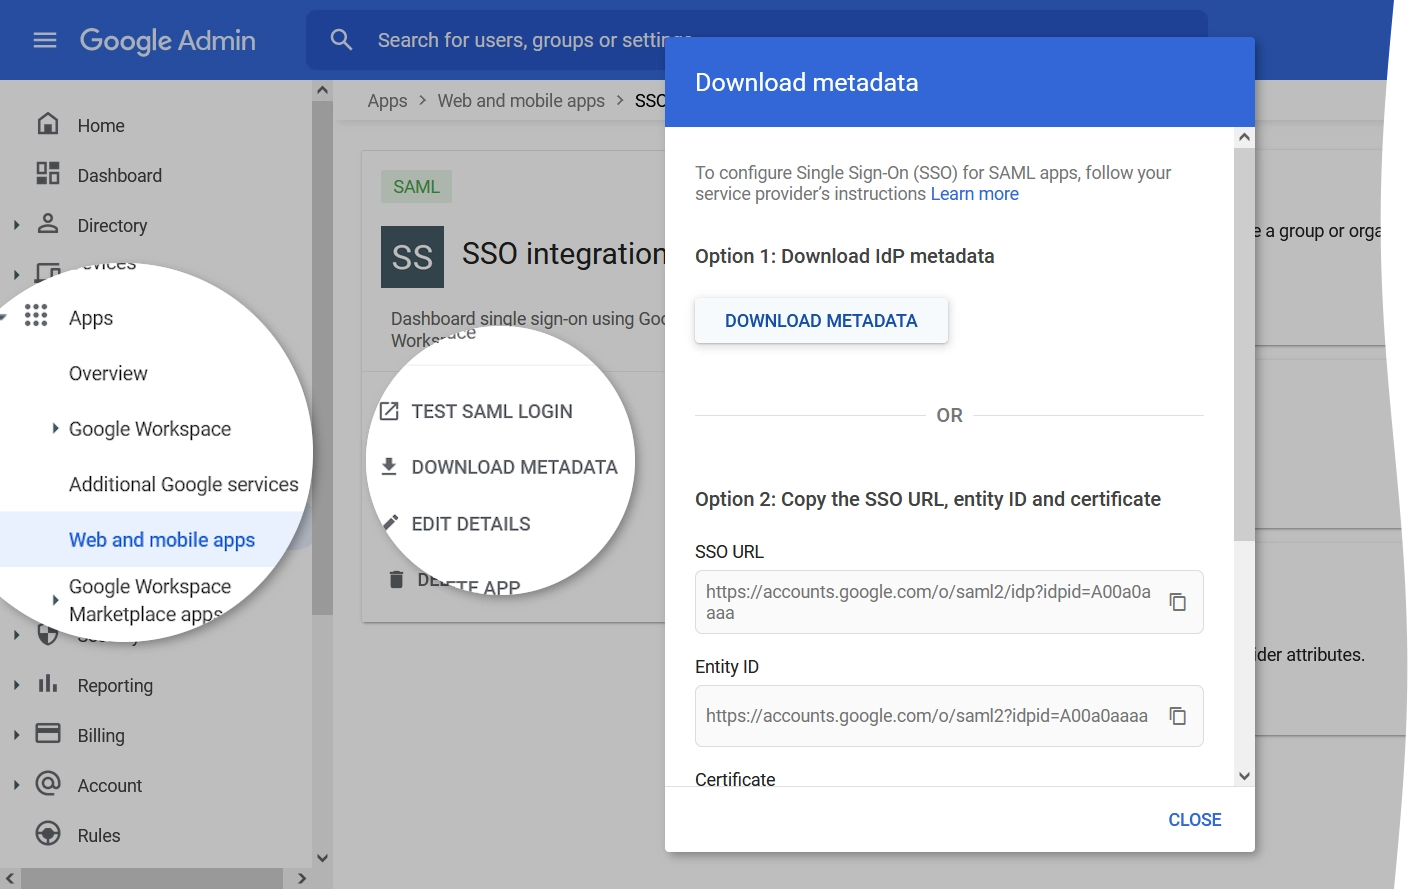The height and width of the screenshot is (889, 1408).
Task: Expand the Security section arrow
Action: [16, 634]
